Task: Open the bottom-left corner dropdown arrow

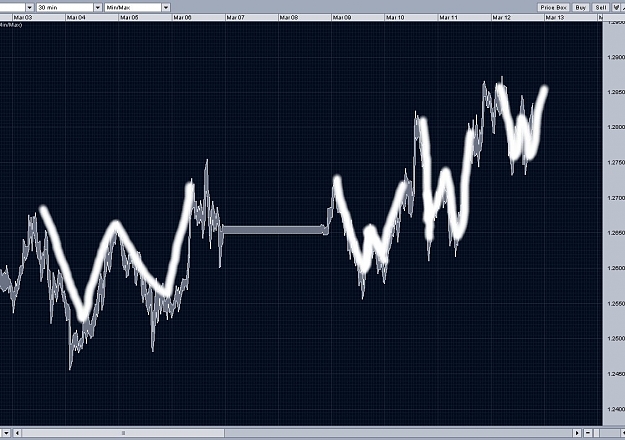Action: [6, 433]
